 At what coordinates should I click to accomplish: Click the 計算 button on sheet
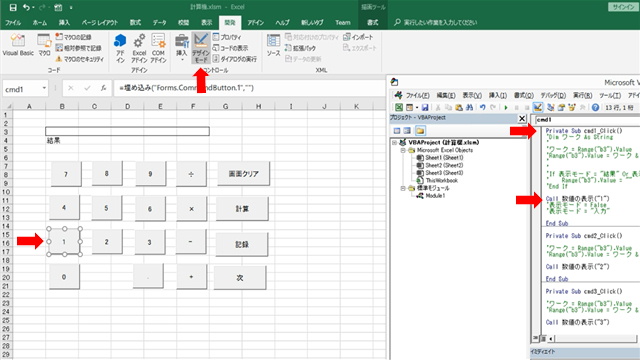pyautogui.click(x=242, y=209)
